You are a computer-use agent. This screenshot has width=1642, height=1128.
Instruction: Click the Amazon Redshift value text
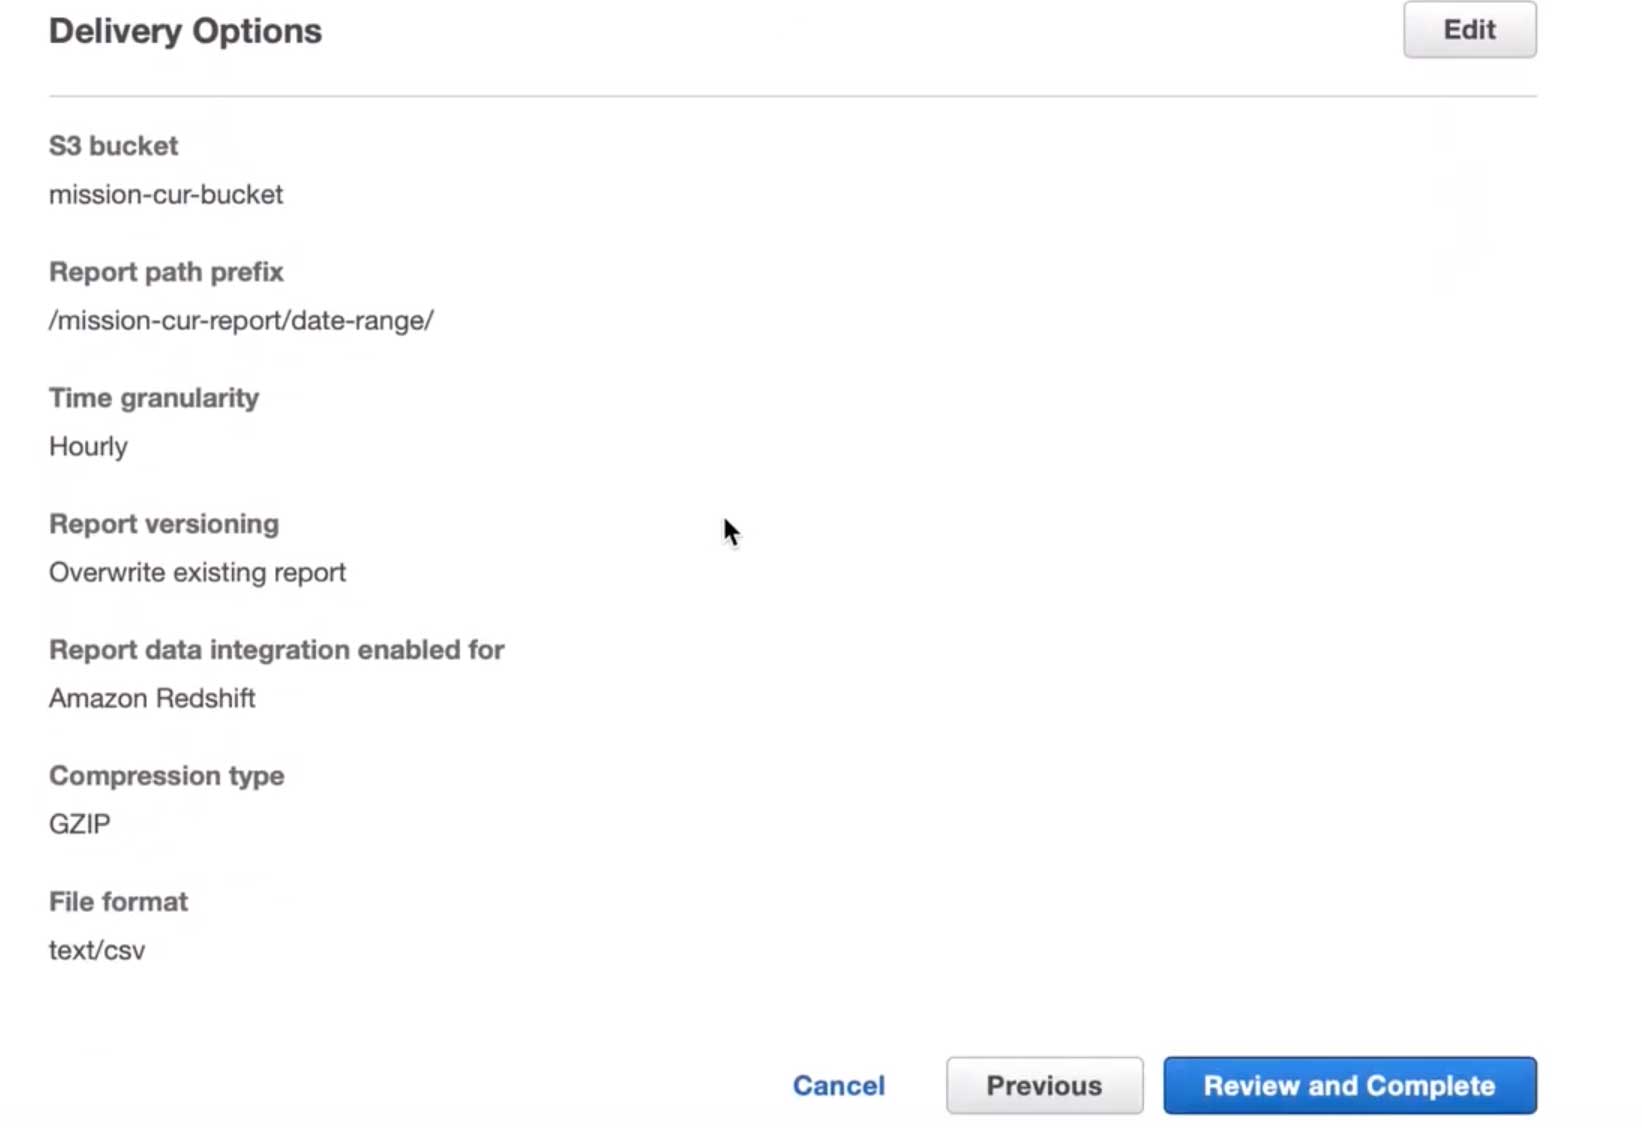[152, 698]
